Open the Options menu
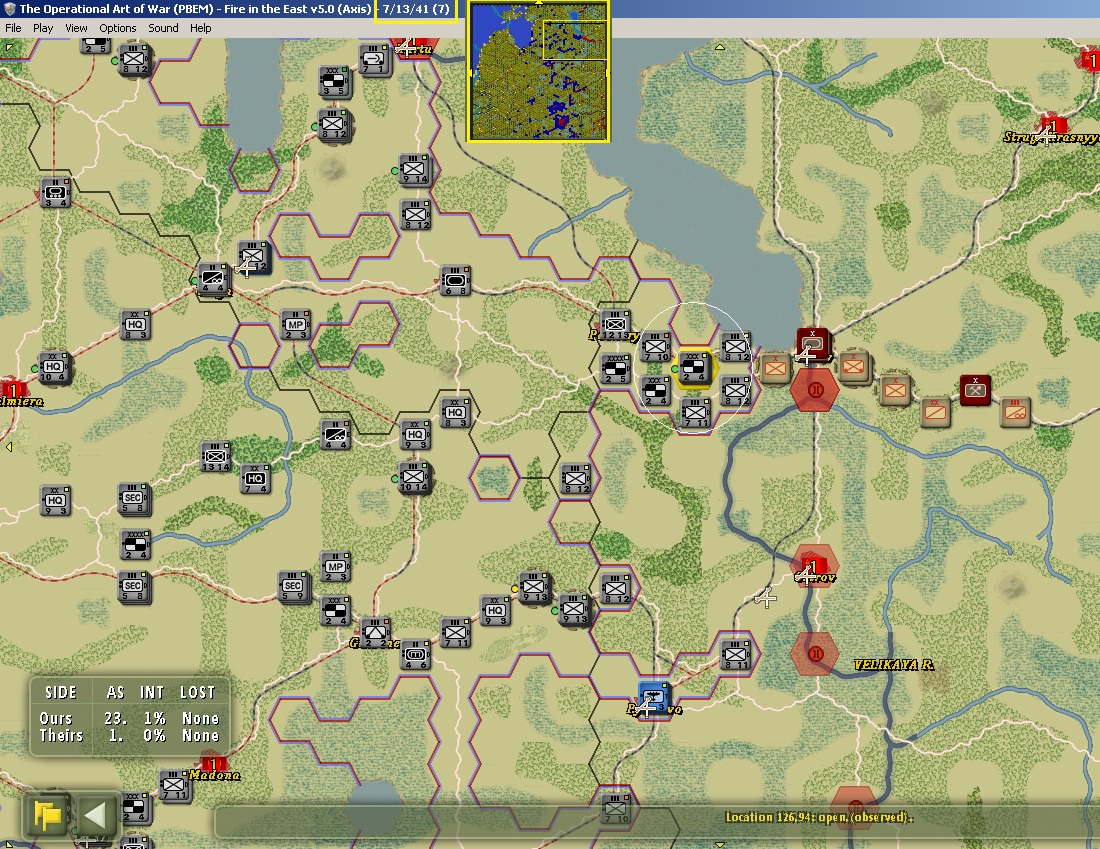 click(118, 28)
